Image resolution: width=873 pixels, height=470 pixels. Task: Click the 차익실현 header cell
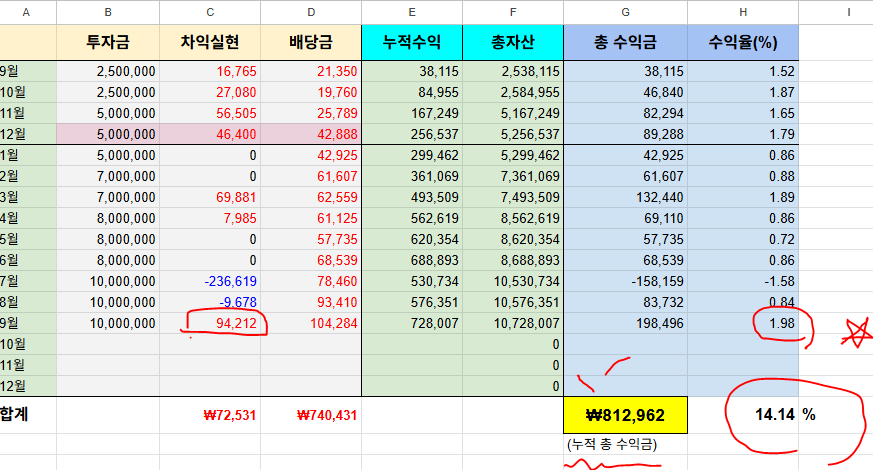click(x=210, y=42)
